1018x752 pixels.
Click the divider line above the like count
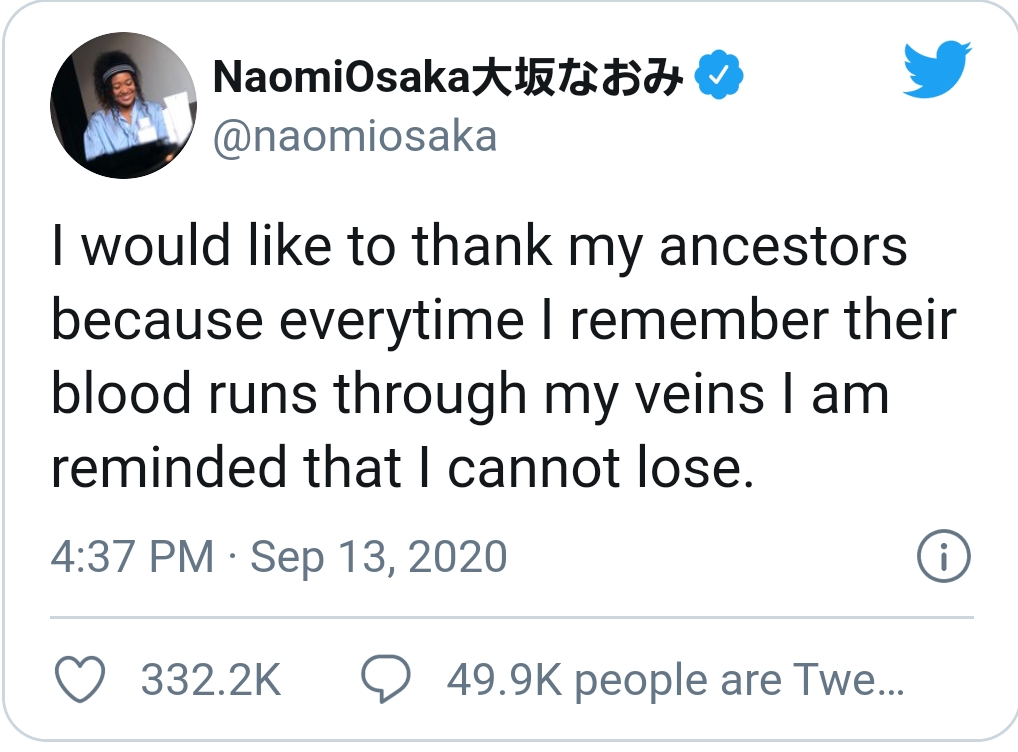510,617
